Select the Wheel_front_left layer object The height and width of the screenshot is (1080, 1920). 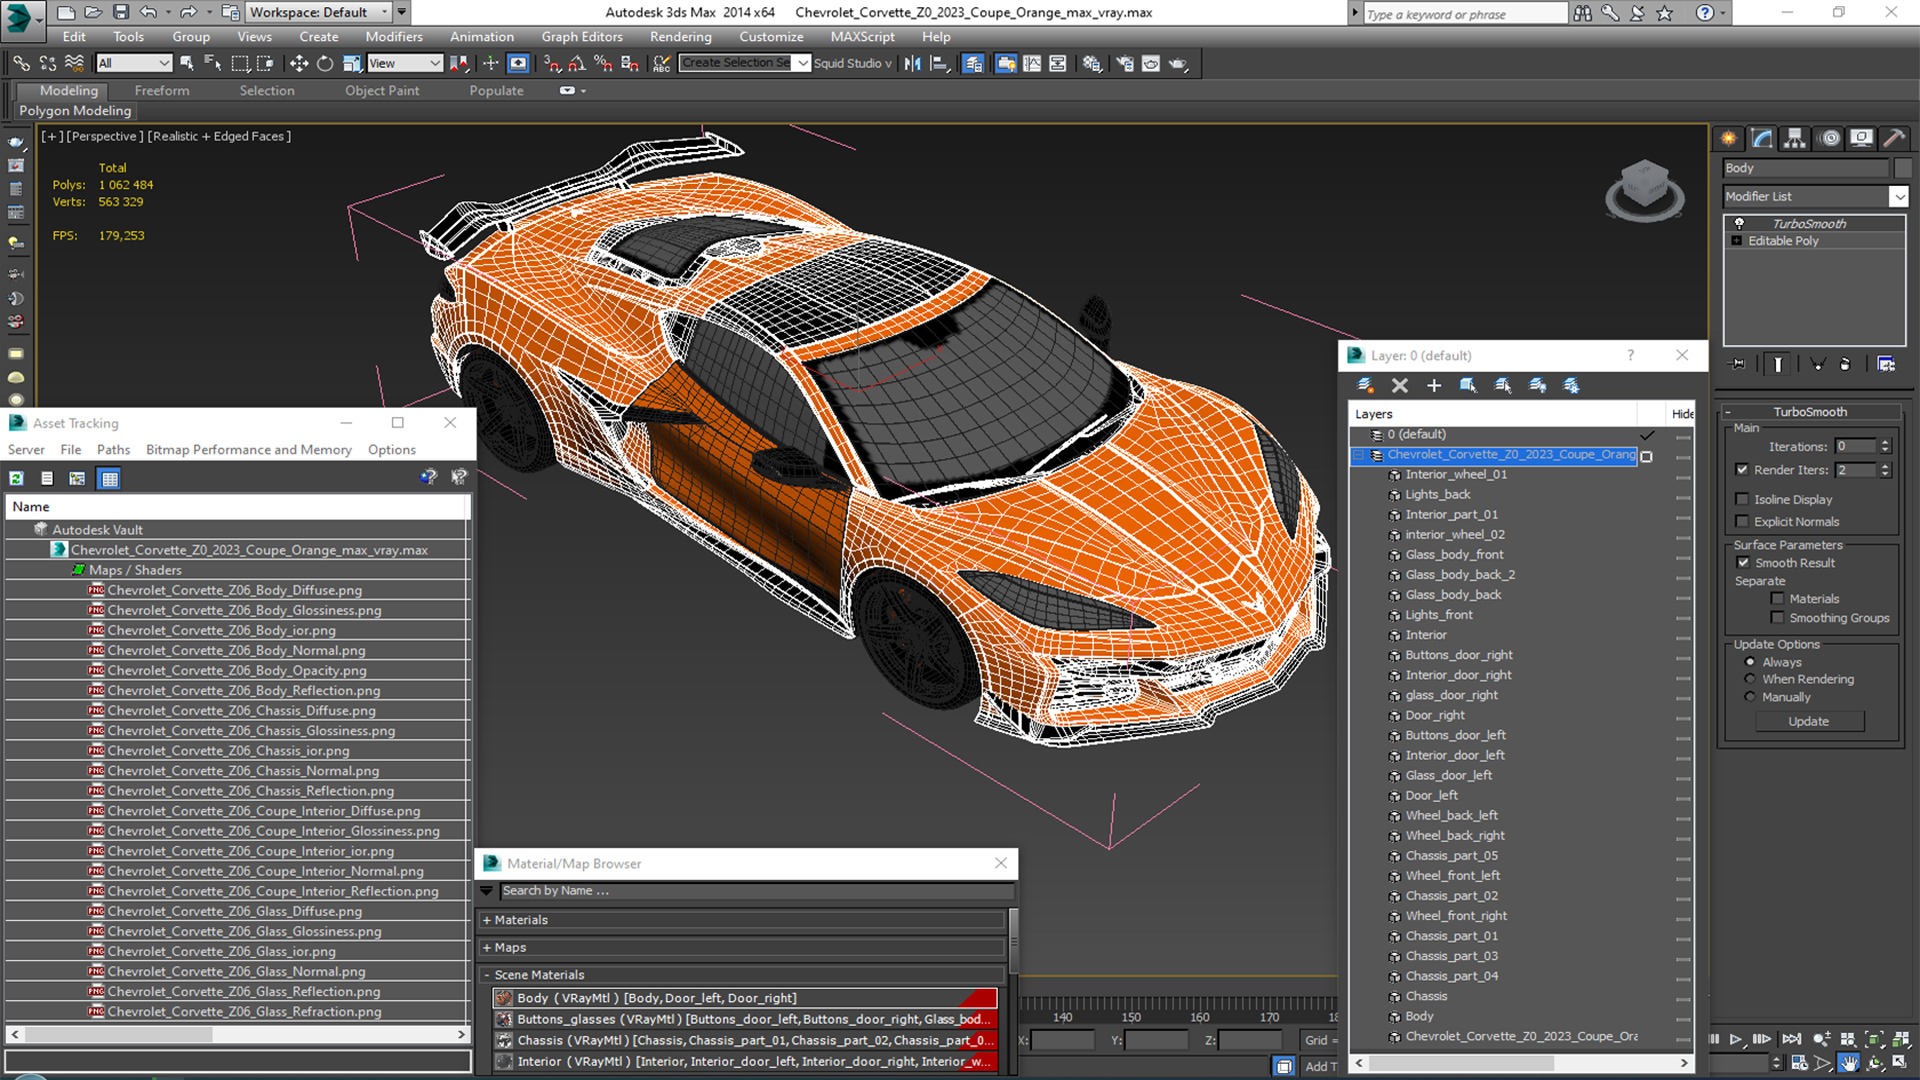[1452, 876]
